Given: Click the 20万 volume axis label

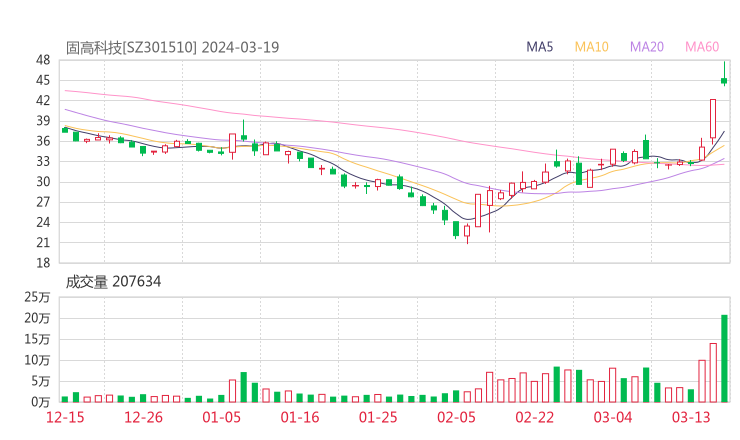Looking at the screenshot, I should click(37, 319).
